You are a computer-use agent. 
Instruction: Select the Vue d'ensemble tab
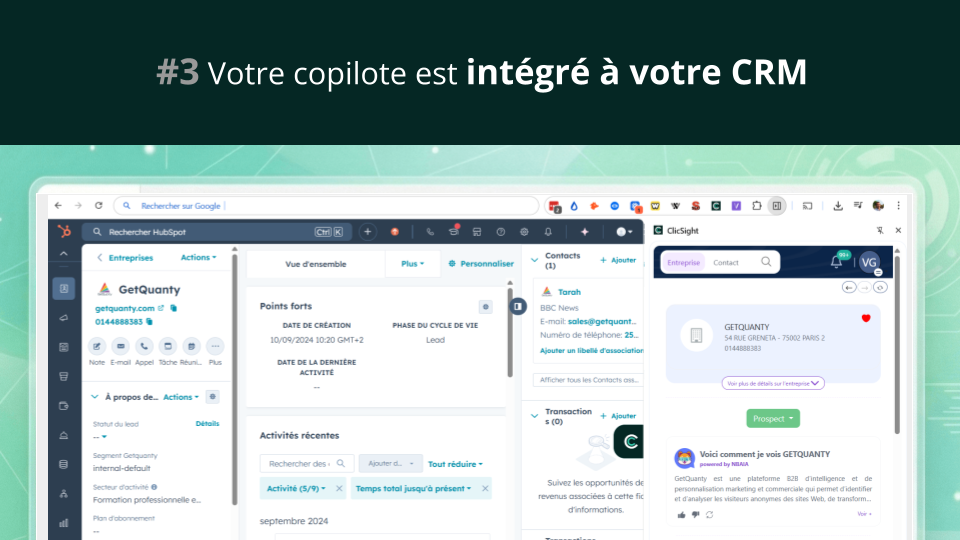coord(316,264)
